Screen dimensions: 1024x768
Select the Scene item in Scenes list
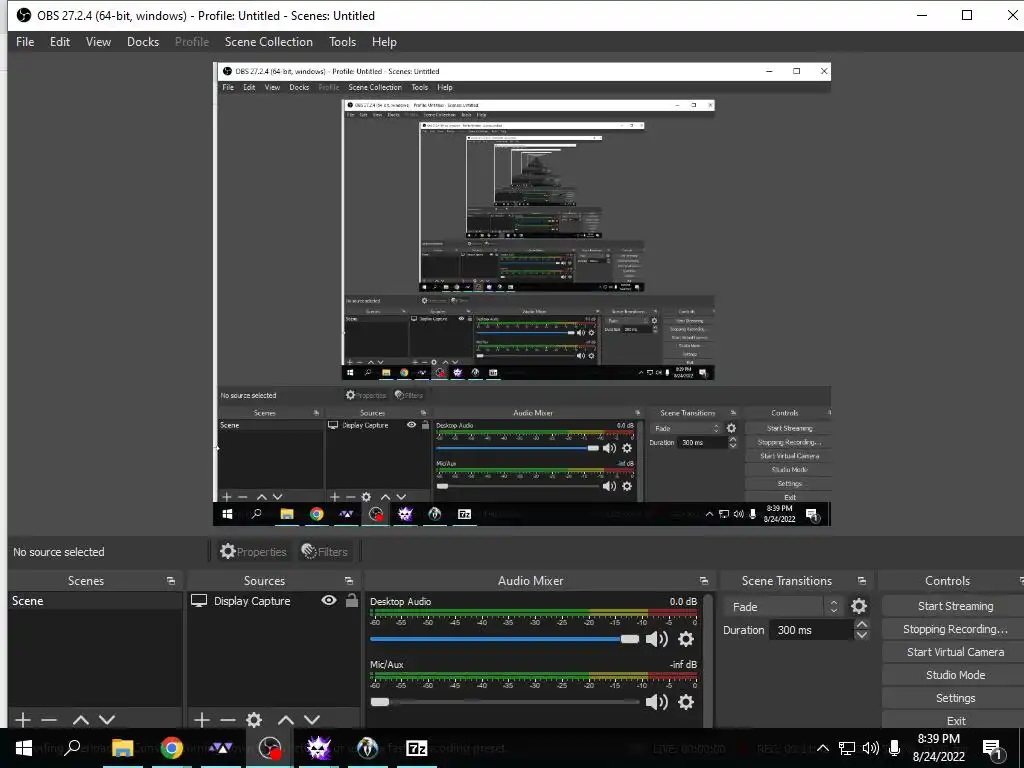(x=95, y=601)
